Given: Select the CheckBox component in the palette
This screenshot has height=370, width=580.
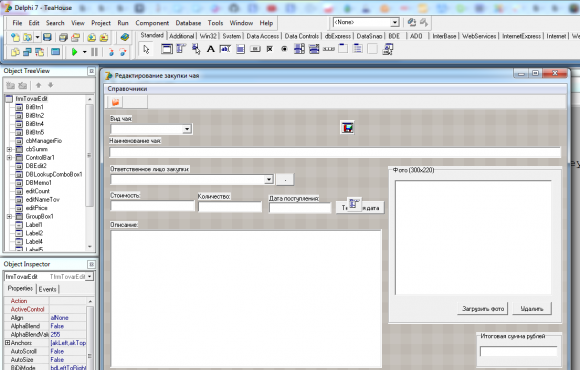Looking at the screenshot, I should click(270, 49).
